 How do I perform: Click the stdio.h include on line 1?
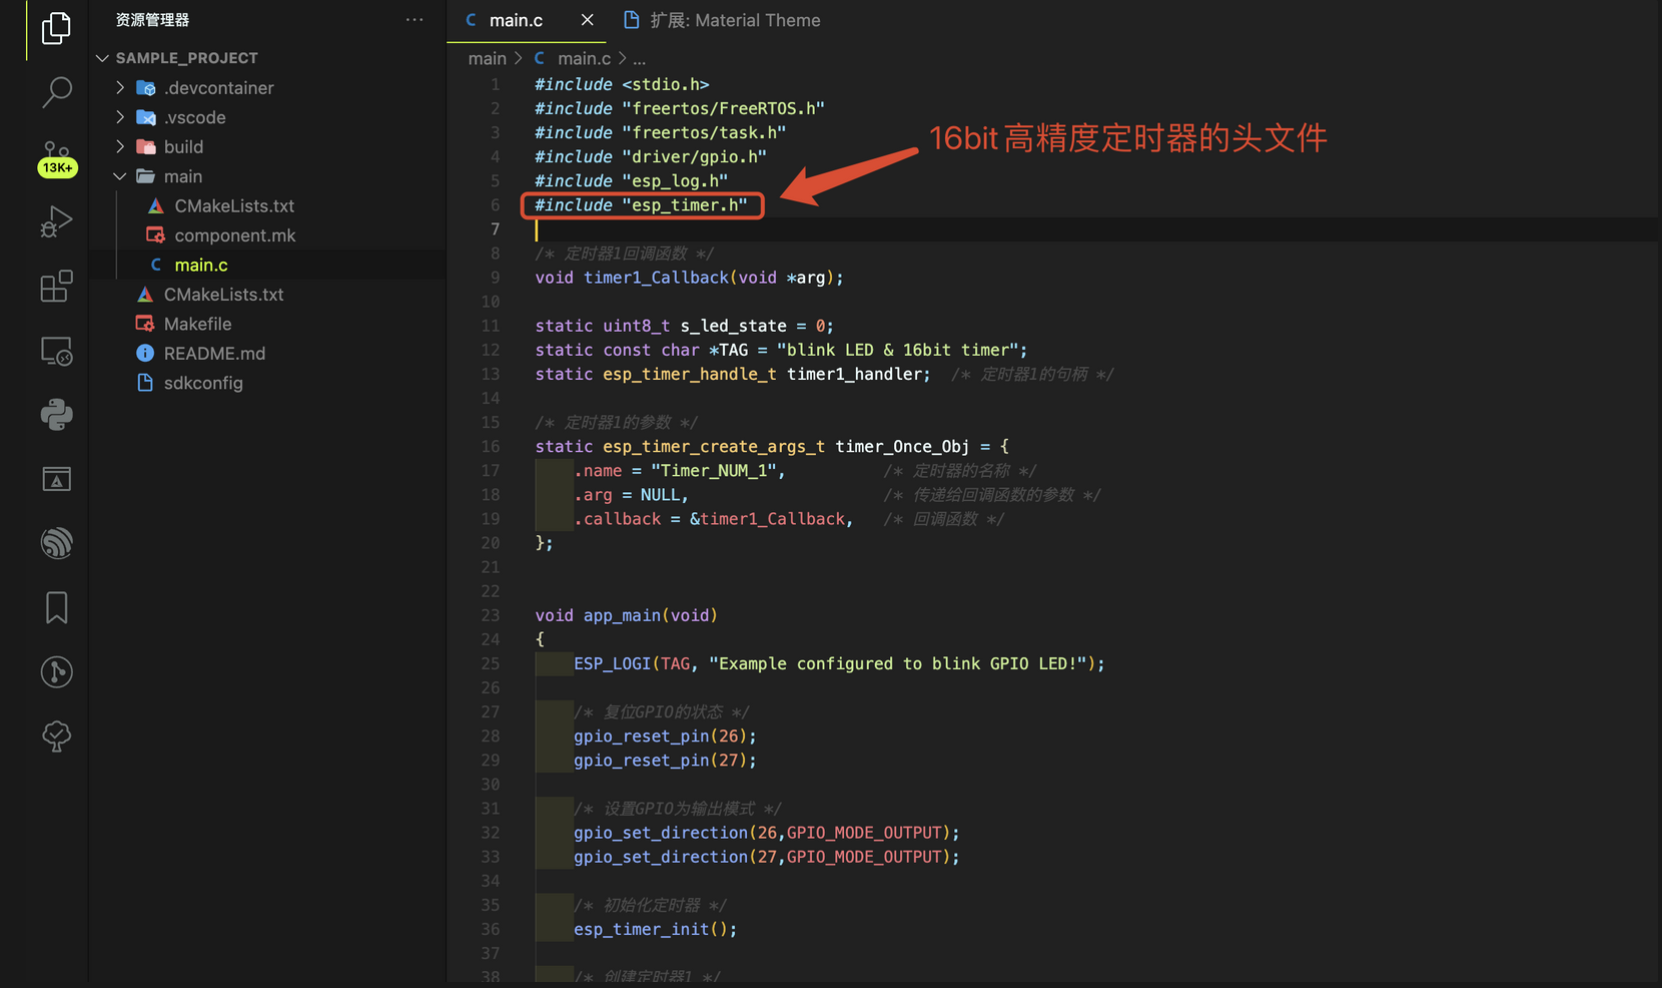click(x=622, y=84)
